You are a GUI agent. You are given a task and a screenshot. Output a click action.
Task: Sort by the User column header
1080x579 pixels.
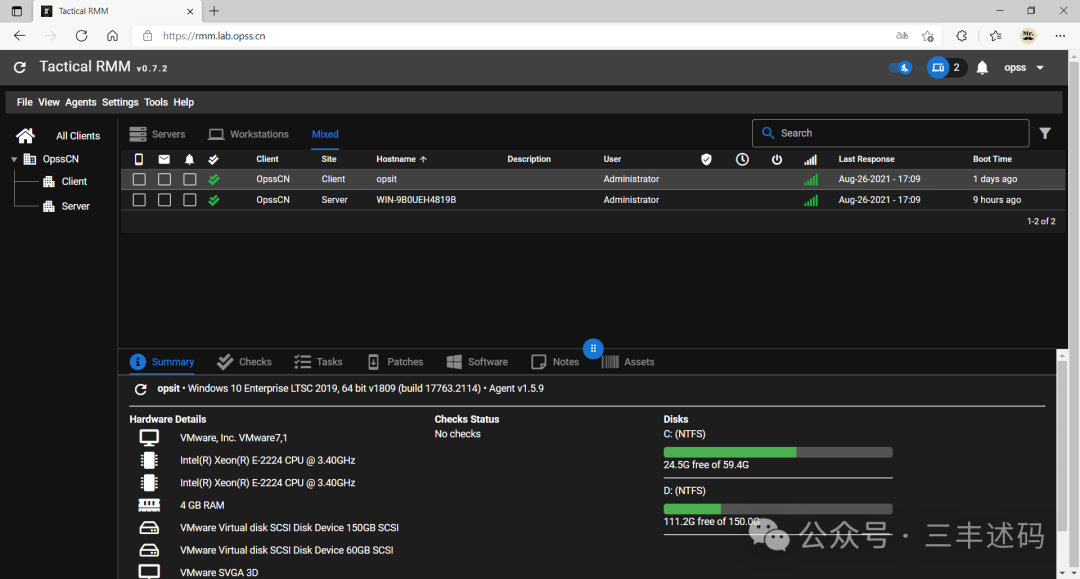point(612,159)
